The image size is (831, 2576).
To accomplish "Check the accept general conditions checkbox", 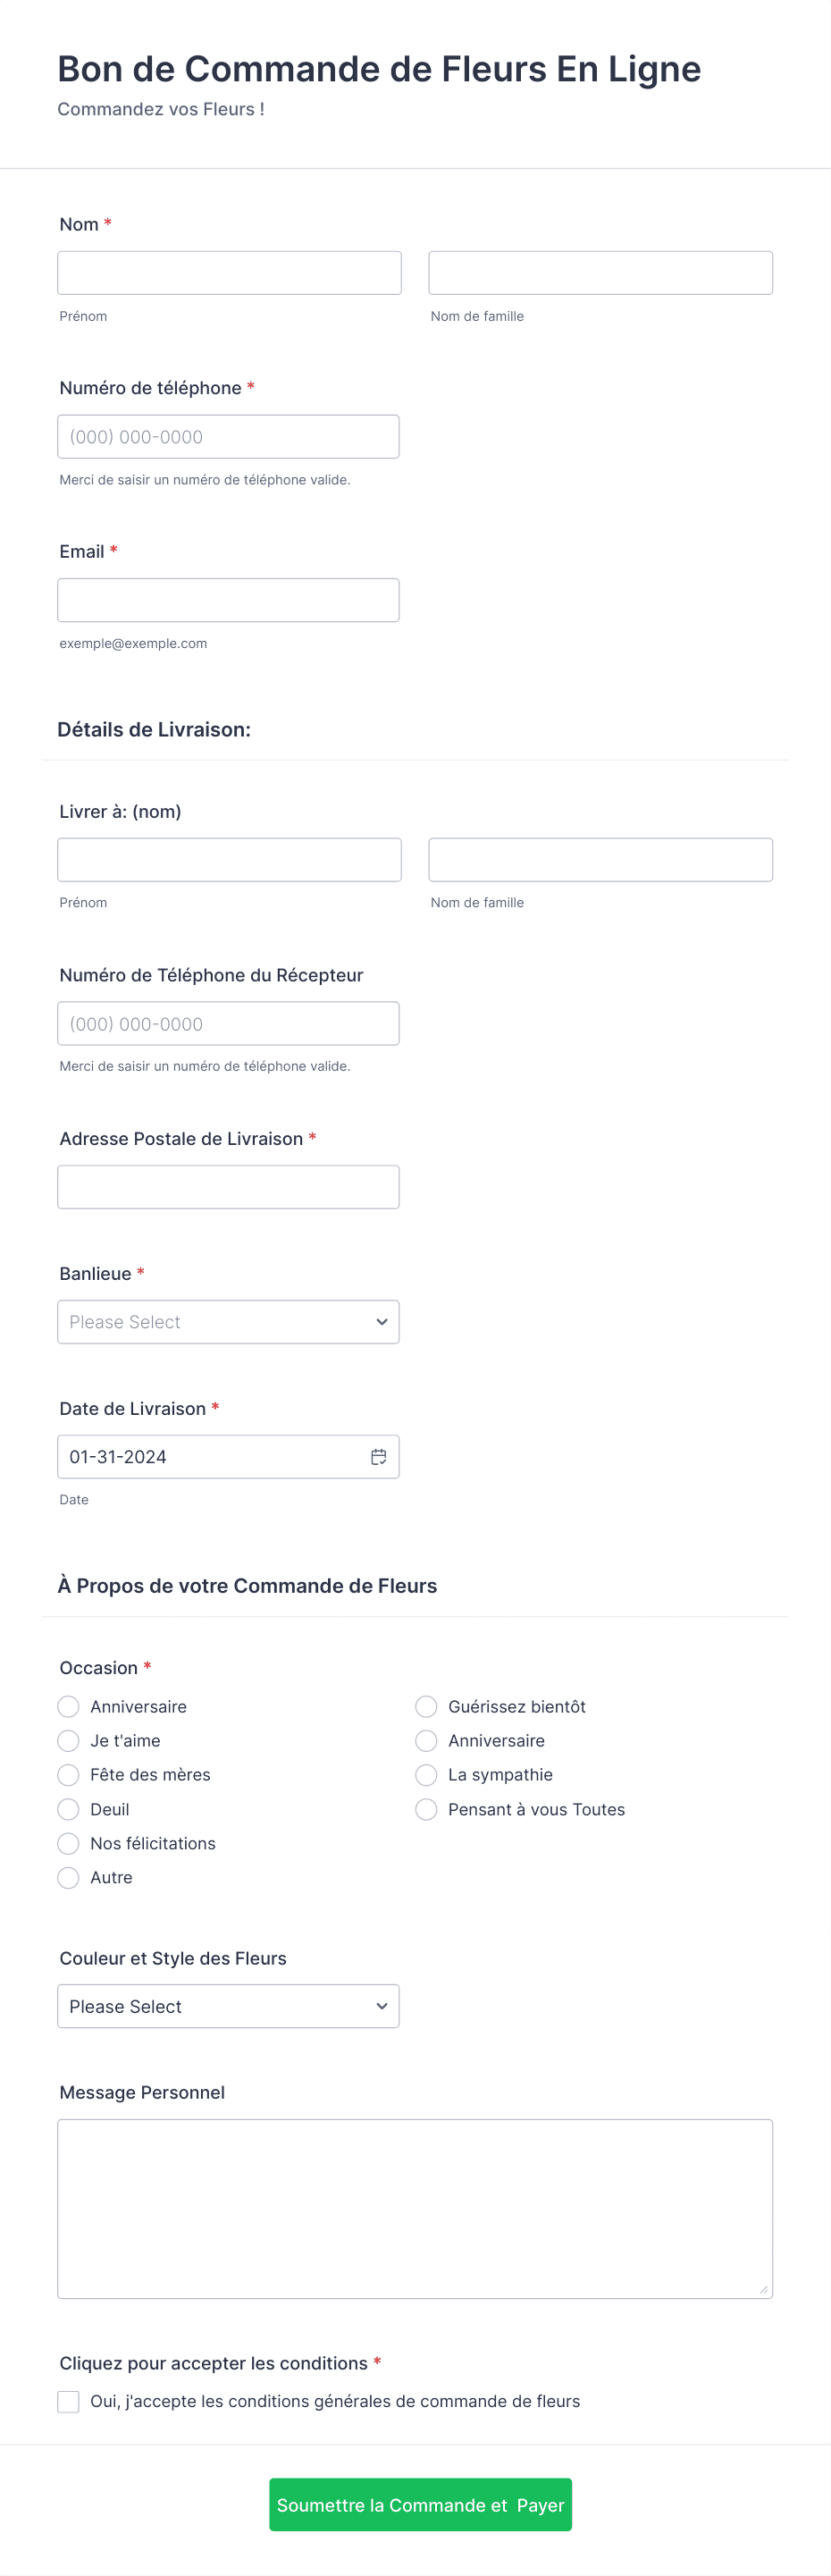I will coord(68,2402).
